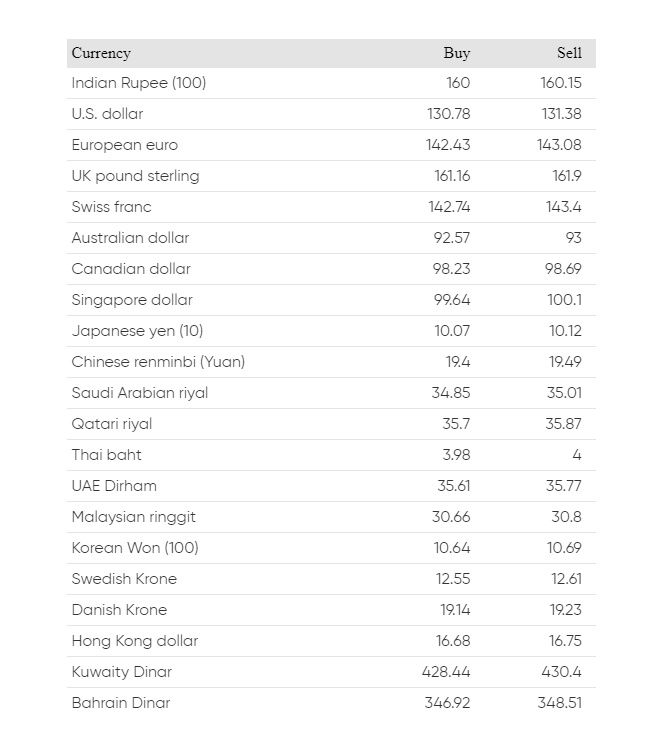This screenshot has width=657, height=743.
Task: Click Singapore dollar sell rate 100.1
Action: coord(564,300)
